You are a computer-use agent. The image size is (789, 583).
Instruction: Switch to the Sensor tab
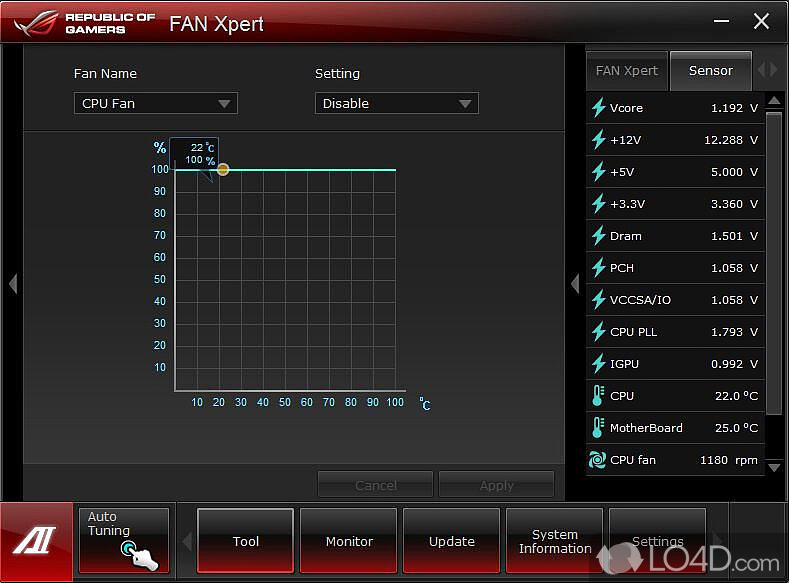711,71
